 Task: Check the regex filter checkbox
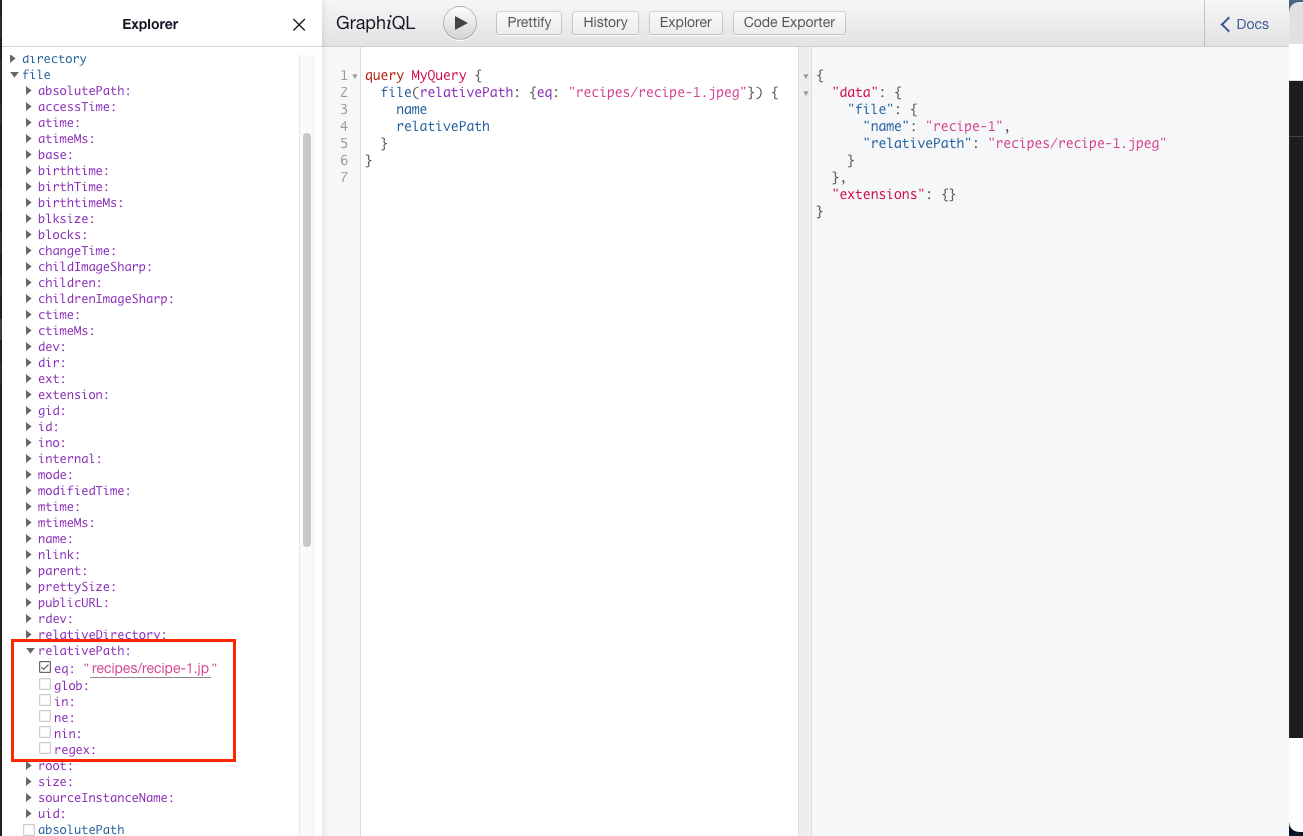click(45, 749)
